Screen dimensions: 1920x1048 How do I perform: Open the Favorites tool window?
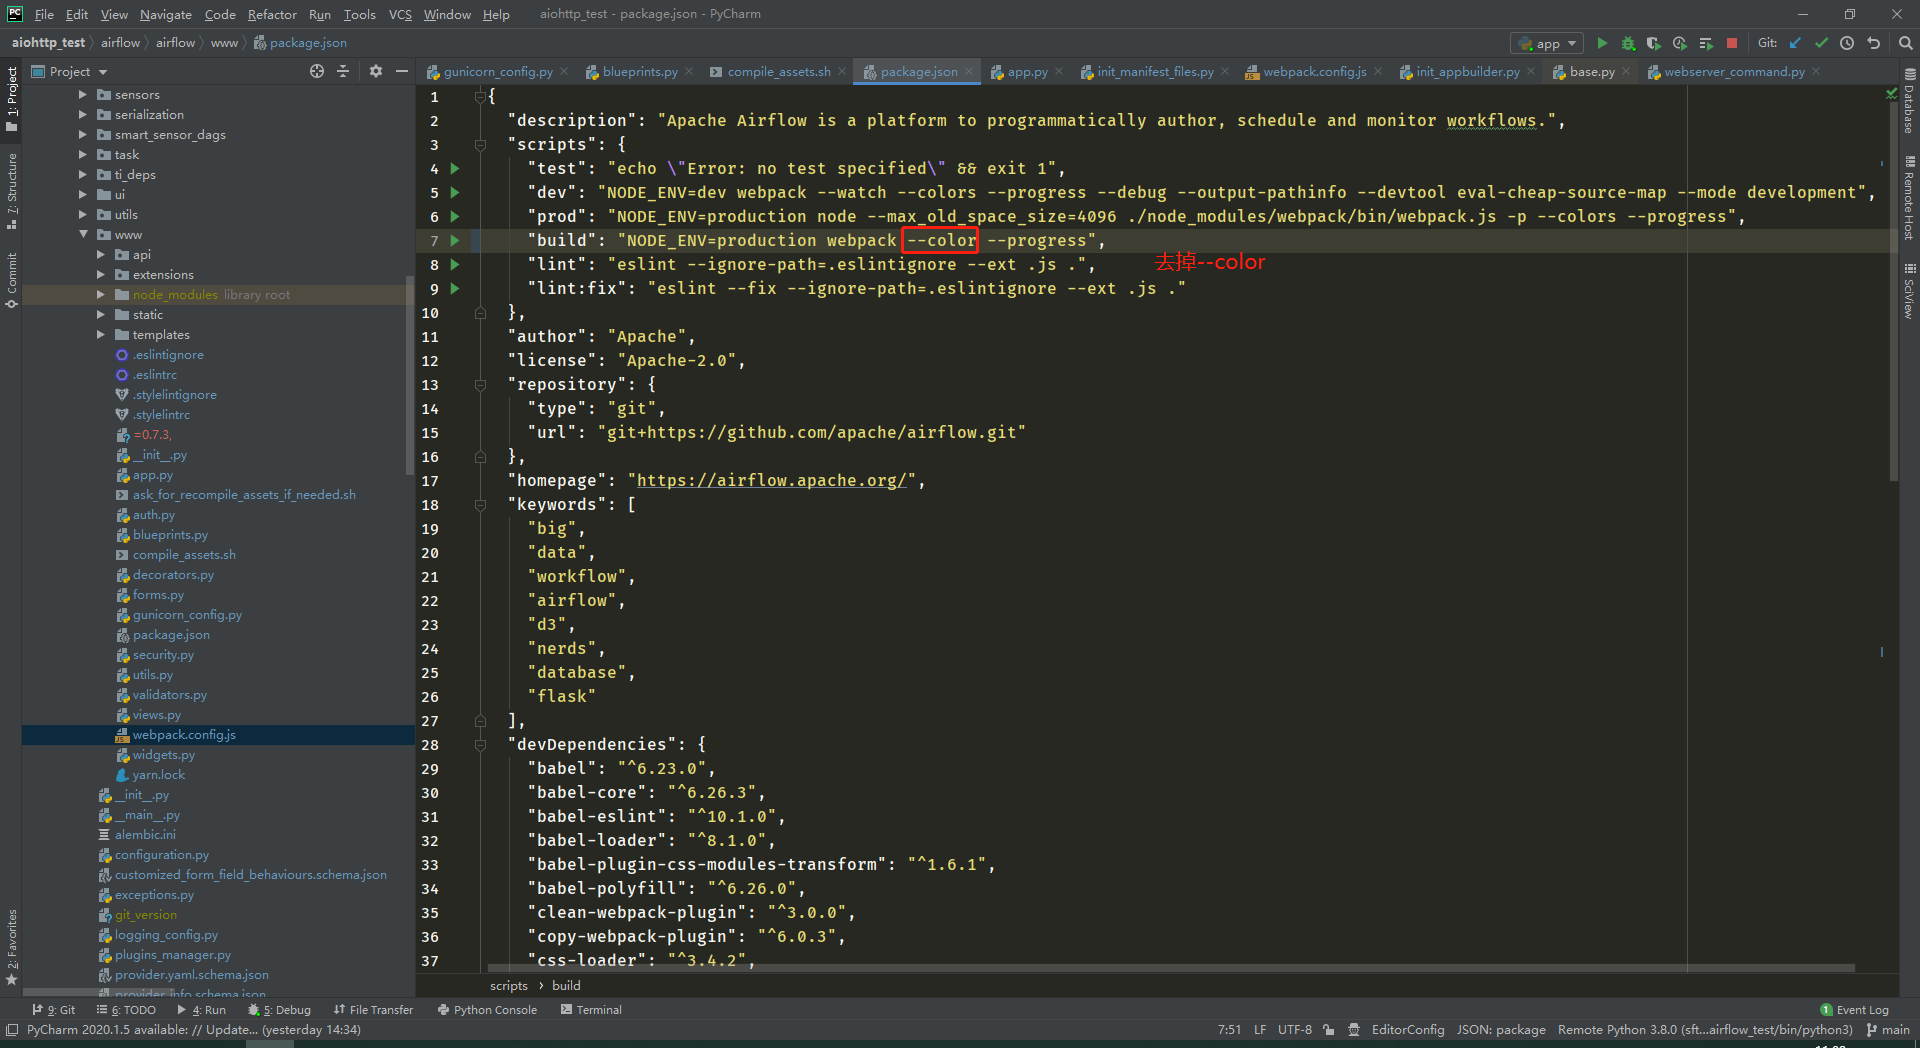pos(11,947)
